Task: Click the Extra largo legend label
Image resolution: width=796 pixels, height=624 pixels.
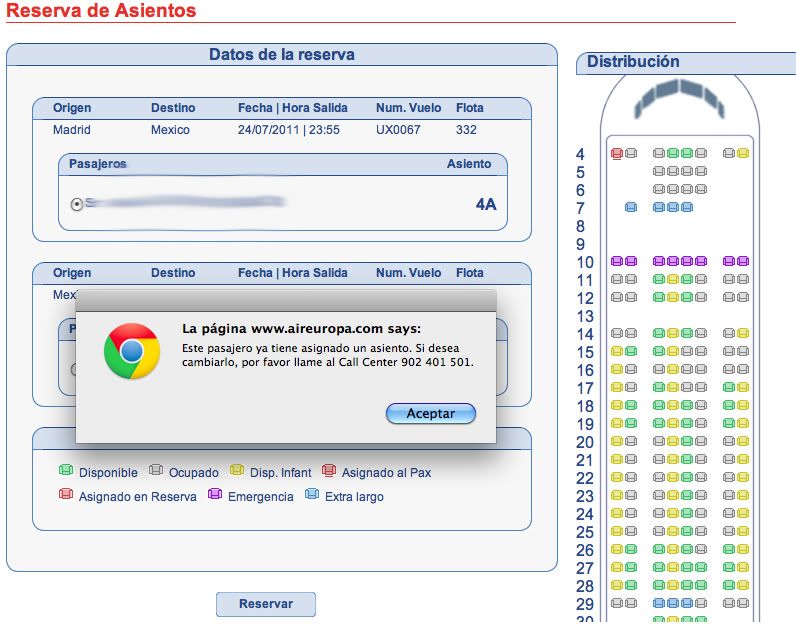Action: click(354, 497)
